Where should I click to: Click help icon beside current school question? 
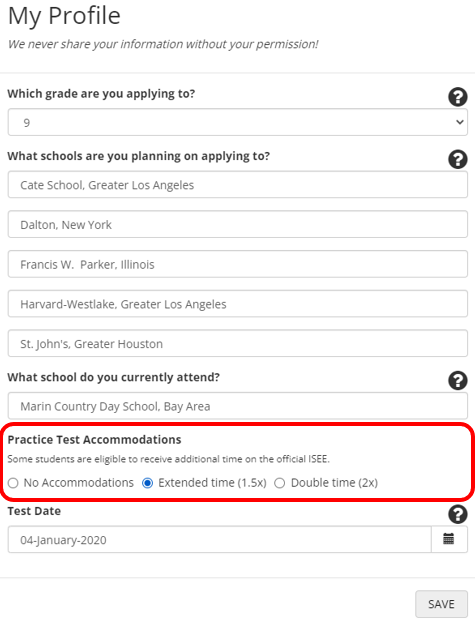click(x=458, y=381)
